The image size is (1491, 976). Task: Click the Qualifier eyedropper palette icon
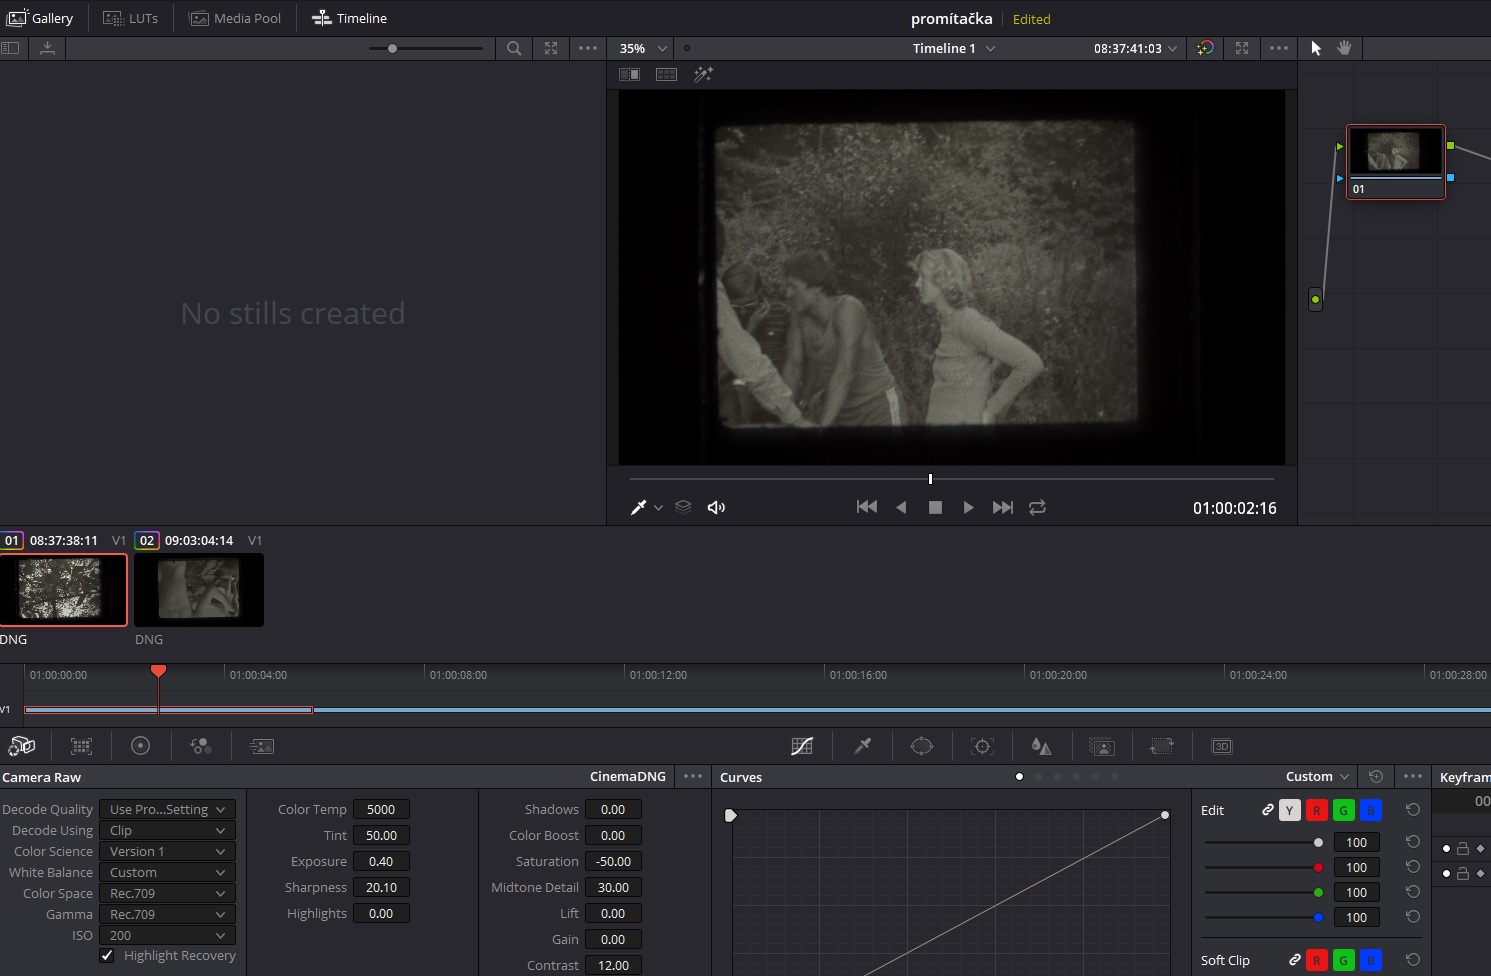coord(862,746)
